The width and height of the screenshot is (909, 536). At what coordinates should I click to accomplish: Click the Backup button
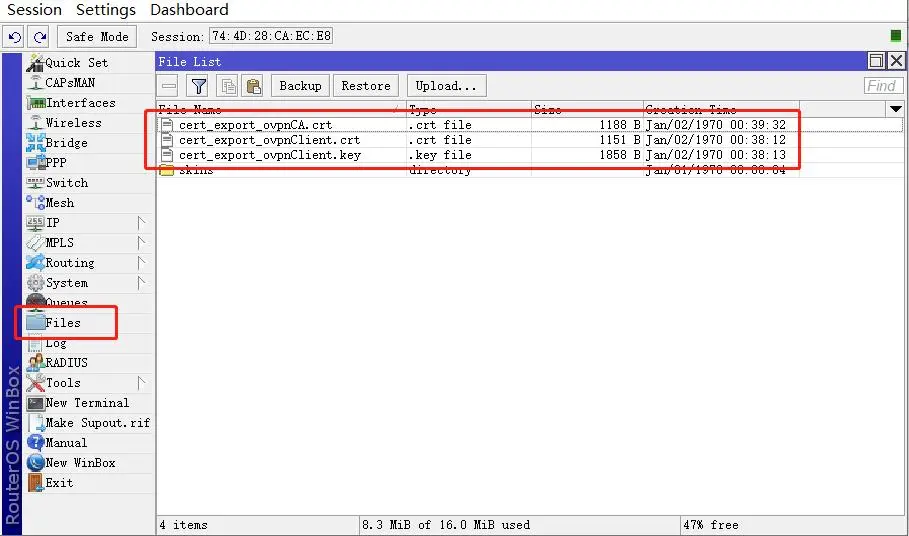tap(300, 86)
